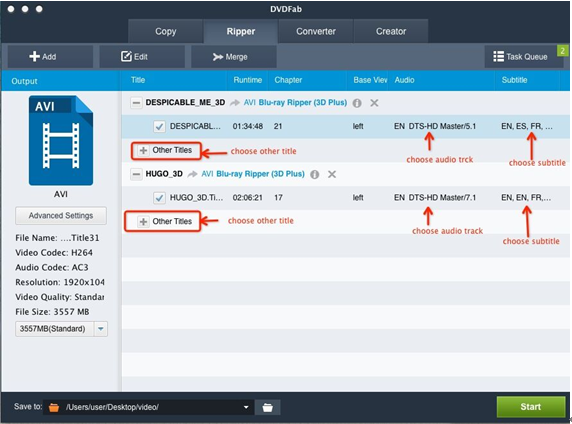Click the Runtime column header

pos(248,80)
